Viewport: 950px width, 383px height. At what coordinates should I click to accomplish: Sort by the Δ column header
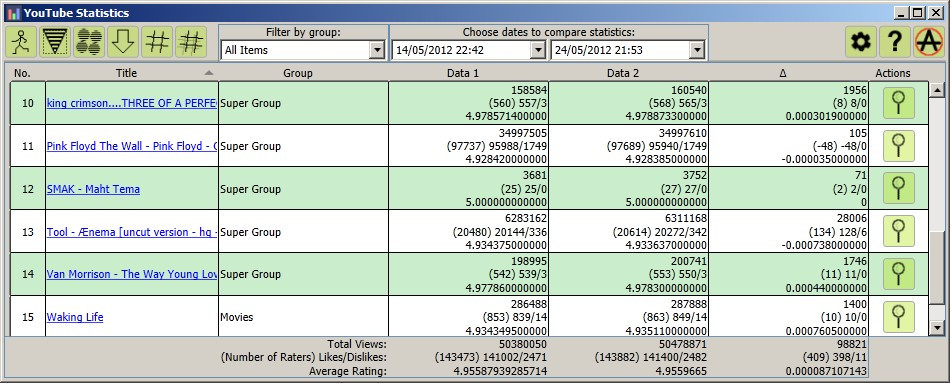783,73
